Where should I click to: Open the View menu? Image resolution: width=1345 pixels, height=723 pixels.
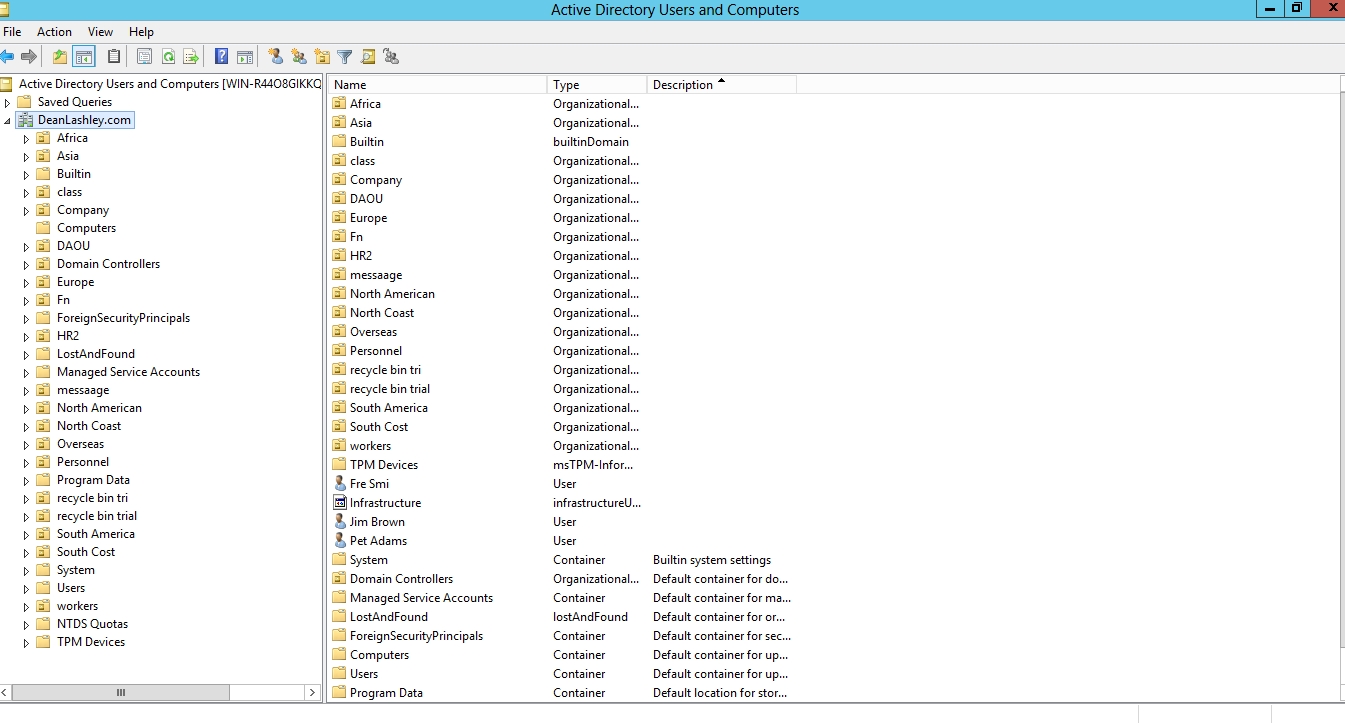[x=100, y=32]
